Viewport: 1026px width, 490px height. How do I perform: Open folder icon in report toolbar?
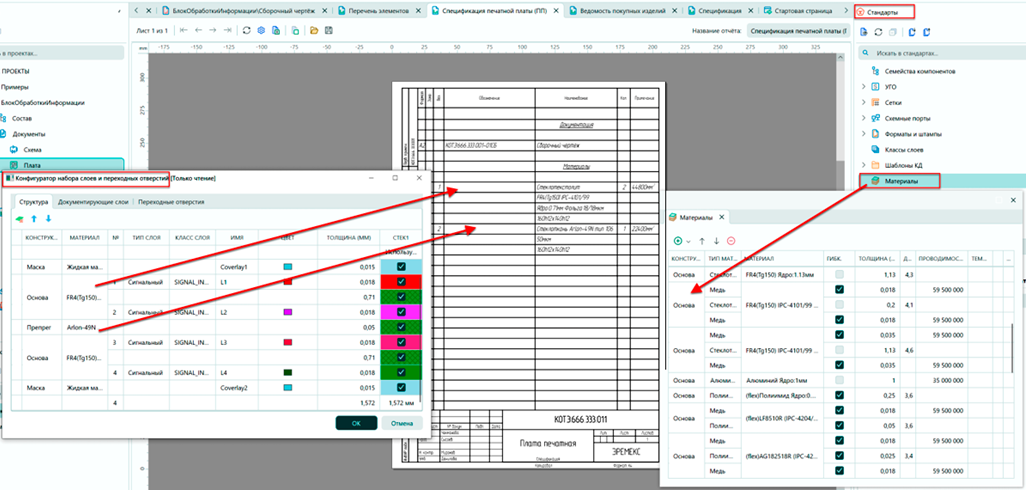tap(314, 30)
